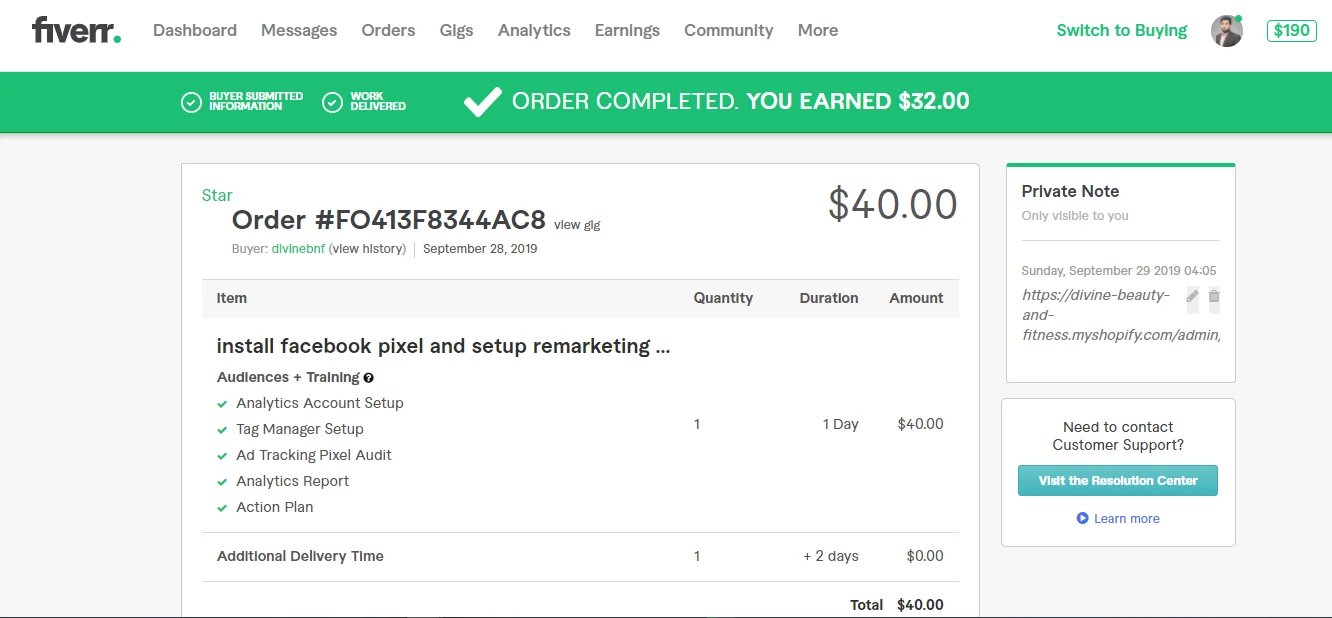The height and width of the screenshot is (618, 1332).
Task: Click the Buyer Submitted Information check icon
Action: pyautogui.click(x=191, y=102)
